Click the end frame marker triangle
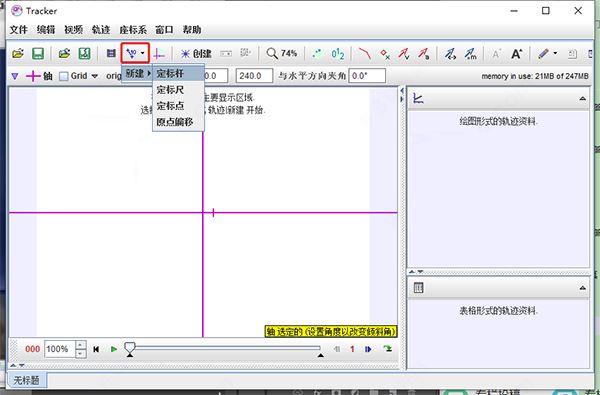Viewport: 600px width, 395px height. point(321,356)
